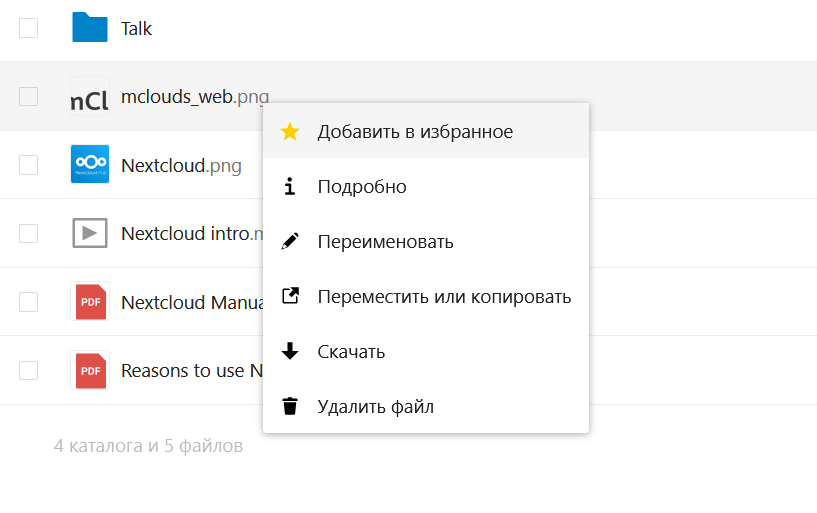Open the mclouds_web.png file name
Screen dimensions: 817x513
click(x=195, y=97)
